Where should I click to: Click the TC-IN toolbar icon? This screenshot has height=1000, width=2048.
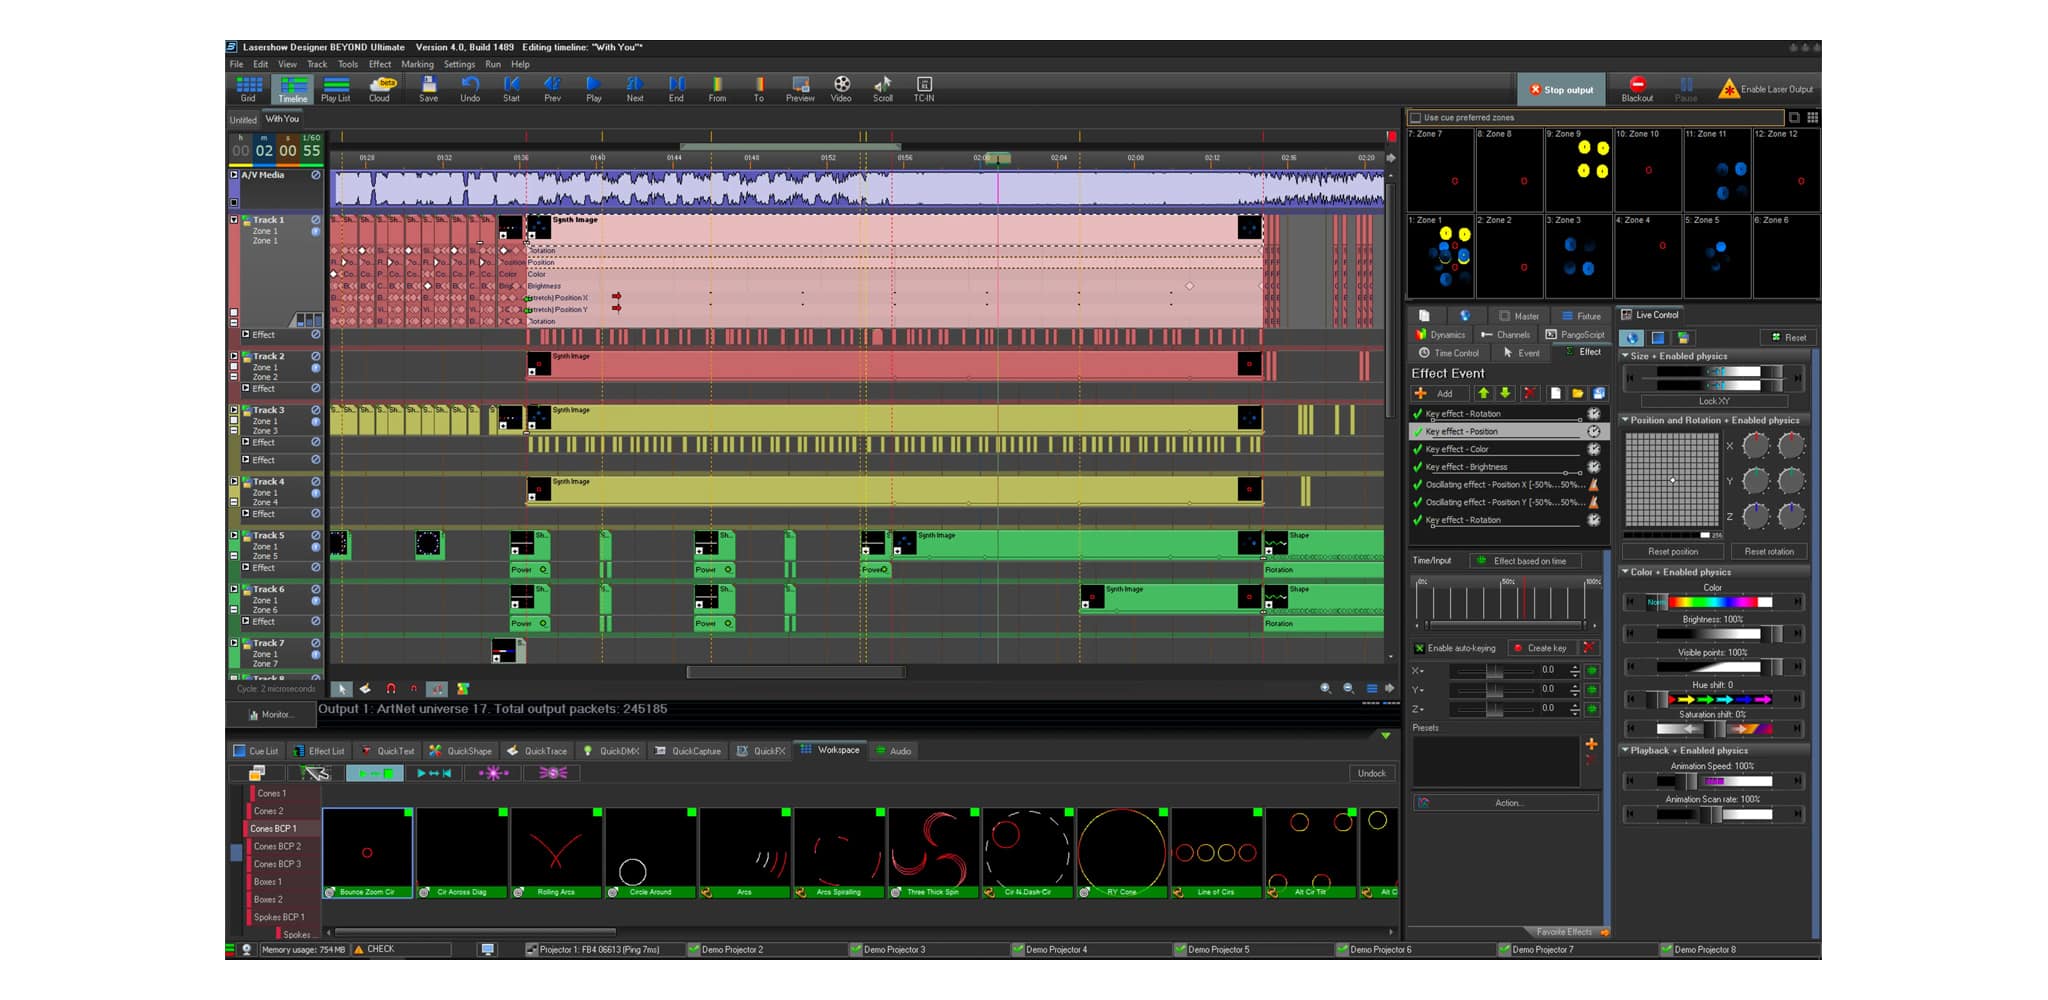pos(924,85)
